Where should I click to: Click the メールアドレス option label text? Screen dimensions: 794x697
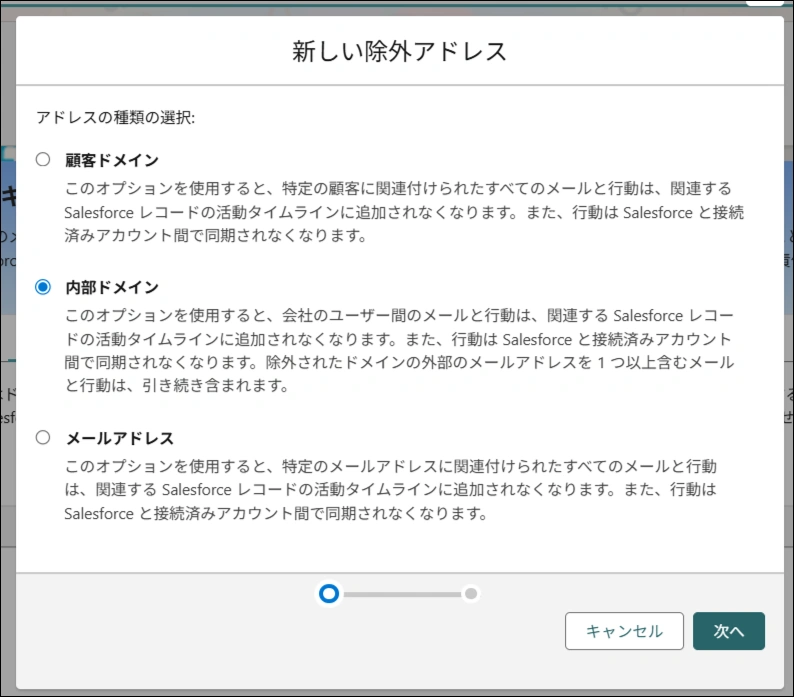click(x=120, y=438)
